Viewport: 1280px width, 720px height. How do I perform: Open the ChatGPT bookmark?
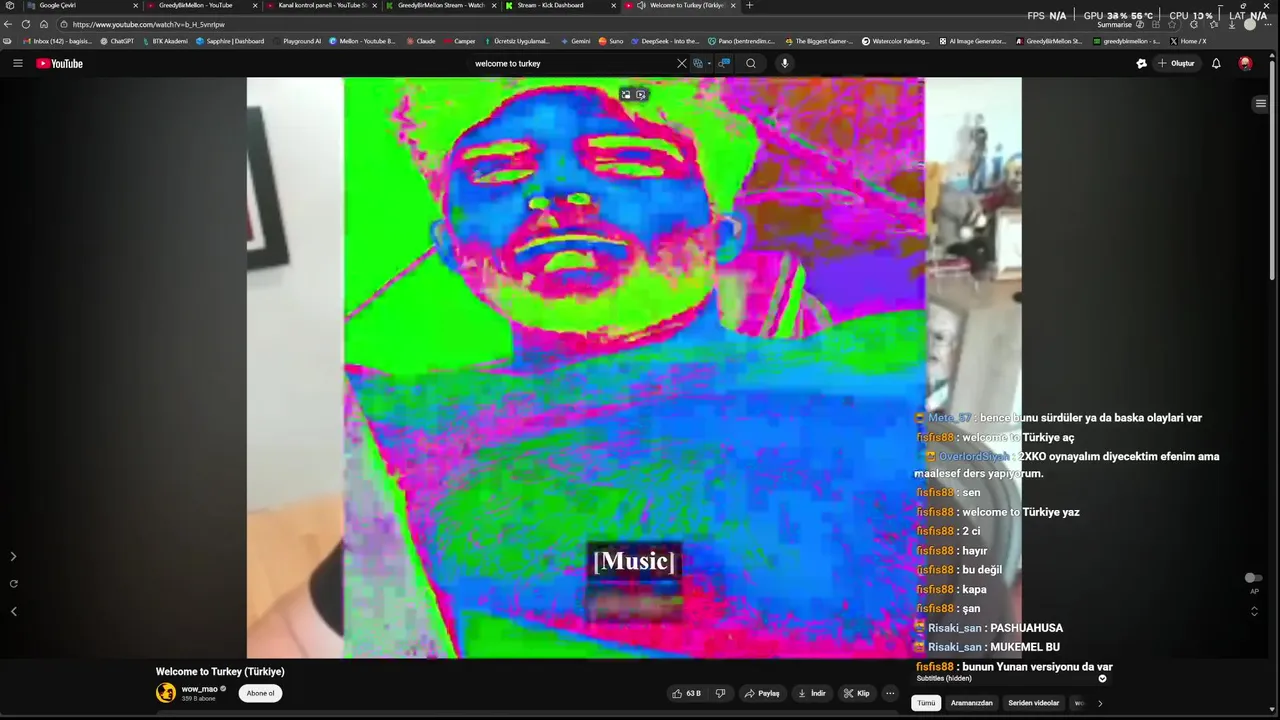coord(117,41)
